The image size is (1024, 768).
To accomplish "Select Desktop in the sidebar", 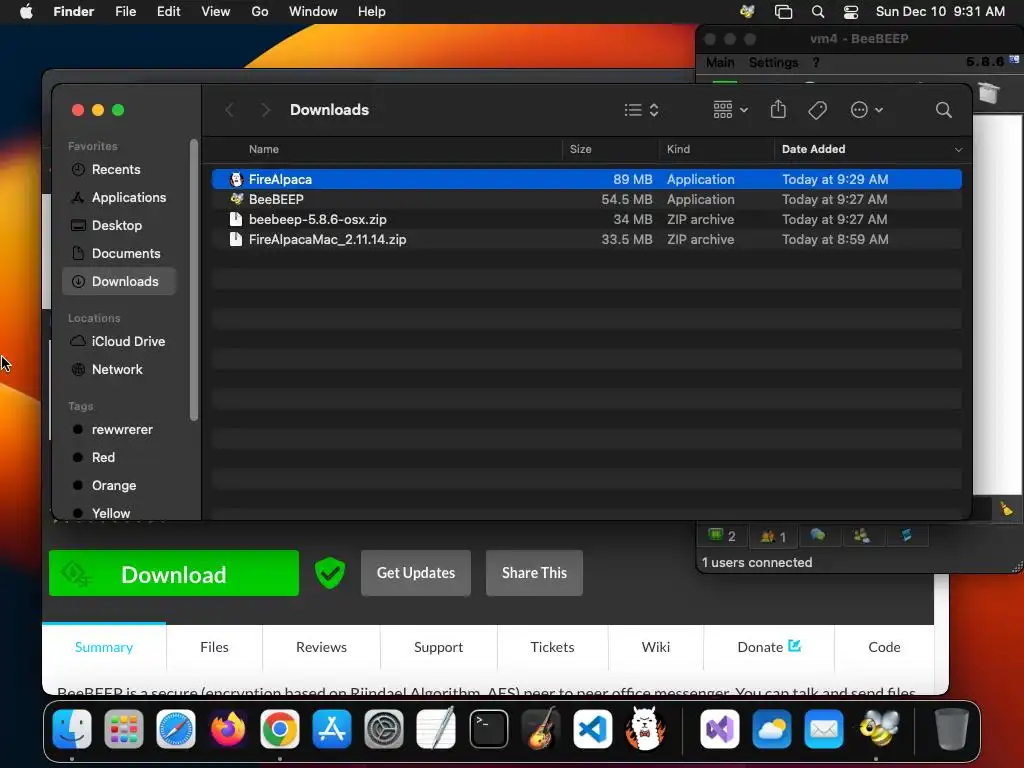I will (119, 225).
